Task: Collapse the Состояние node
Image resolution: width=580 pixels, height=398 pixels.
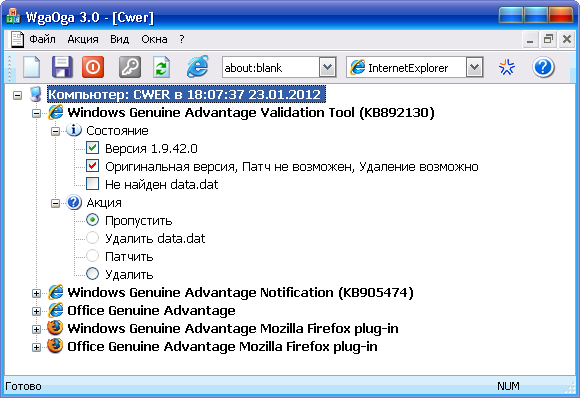Action: (55, 131)
